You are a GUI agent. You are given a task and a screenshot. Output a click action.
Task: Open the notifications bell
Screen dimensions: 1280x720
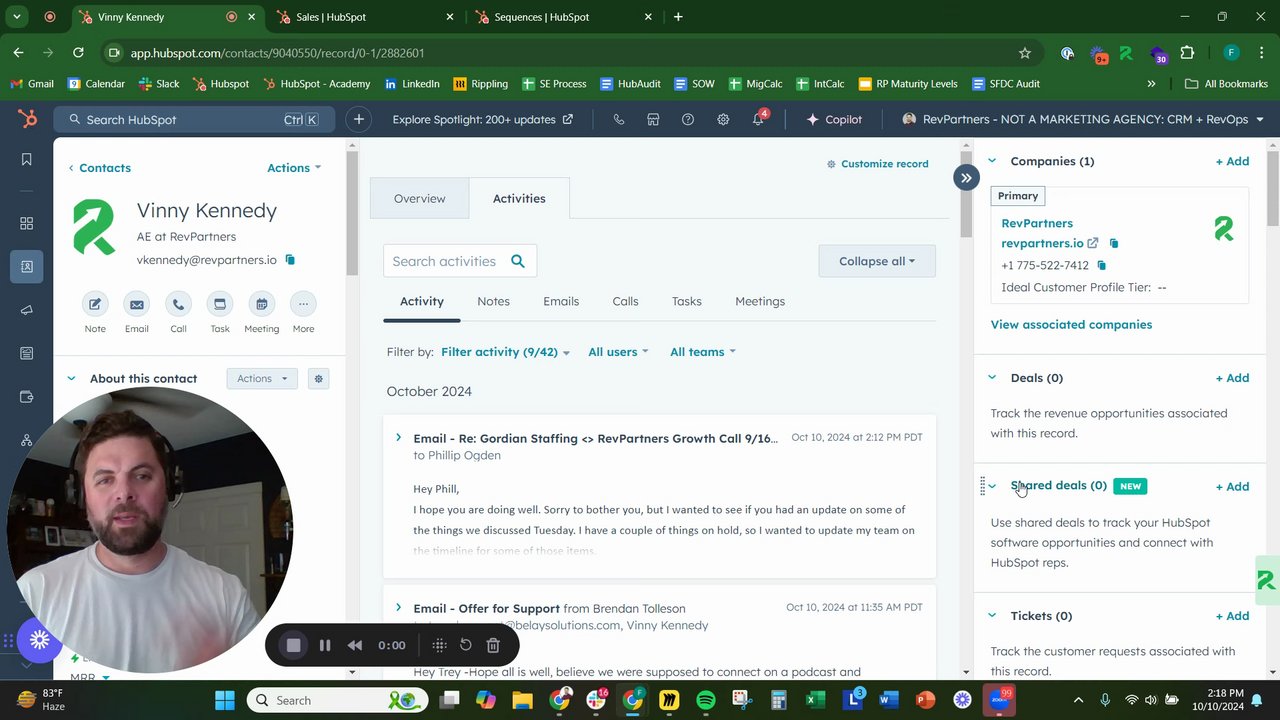click(x=758, y=120)
